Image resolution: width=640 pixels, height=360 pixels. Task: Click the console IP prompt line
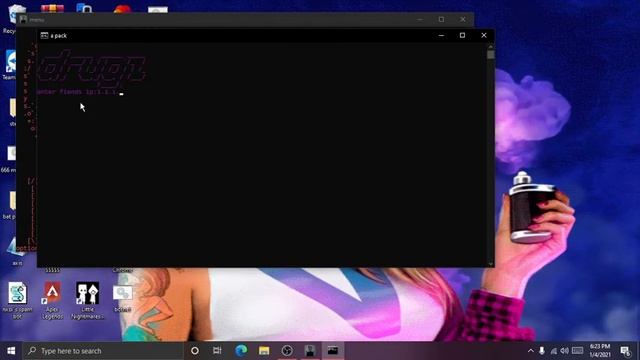[80, 92]
